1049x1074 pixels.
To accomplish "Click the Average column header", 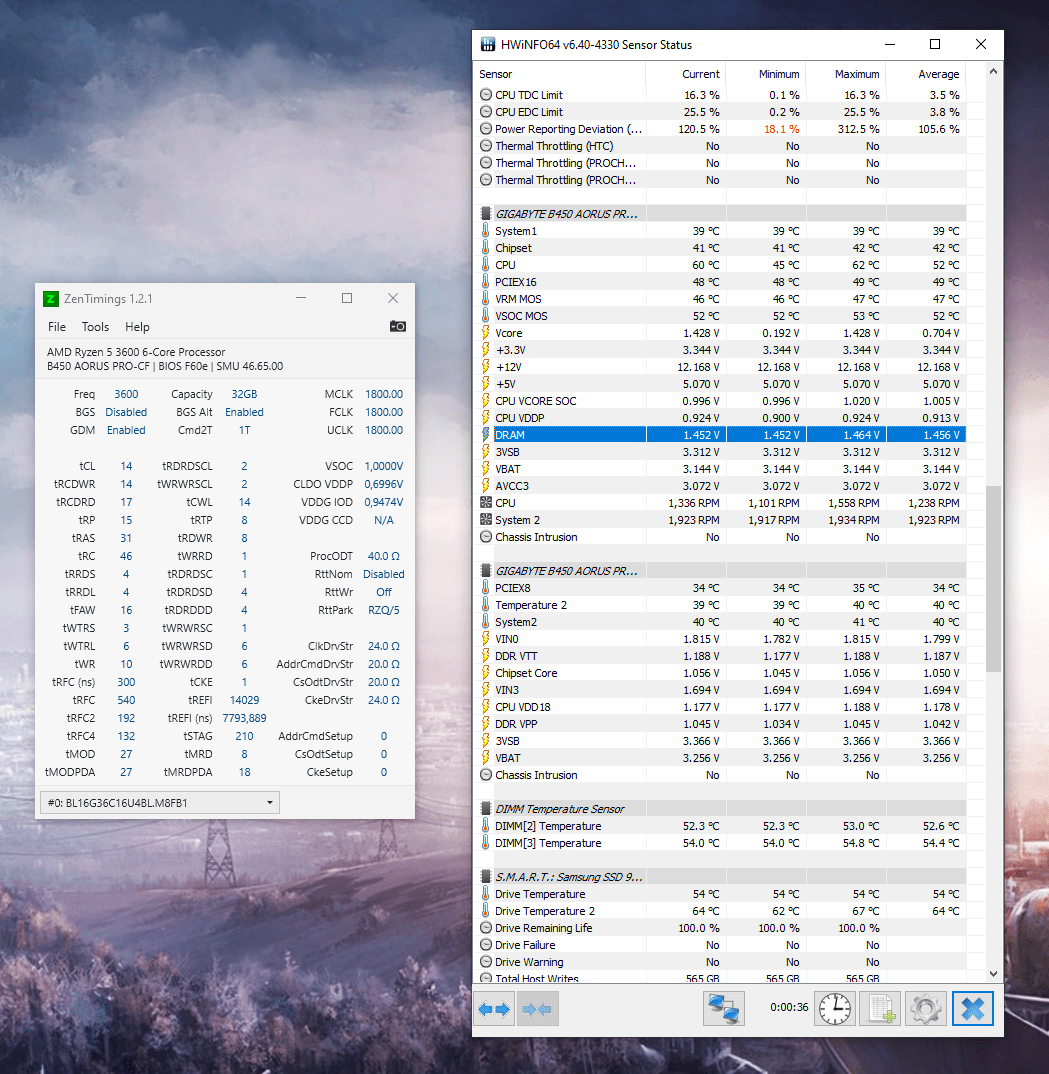I will (x=926, y=74).
